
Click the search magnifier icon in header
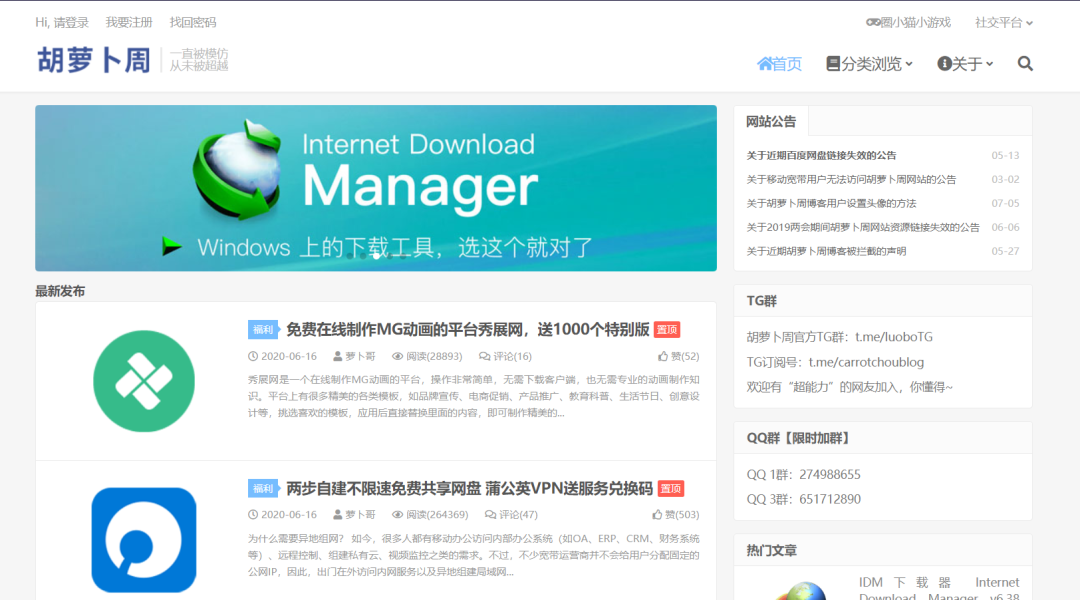(1025, 64)
